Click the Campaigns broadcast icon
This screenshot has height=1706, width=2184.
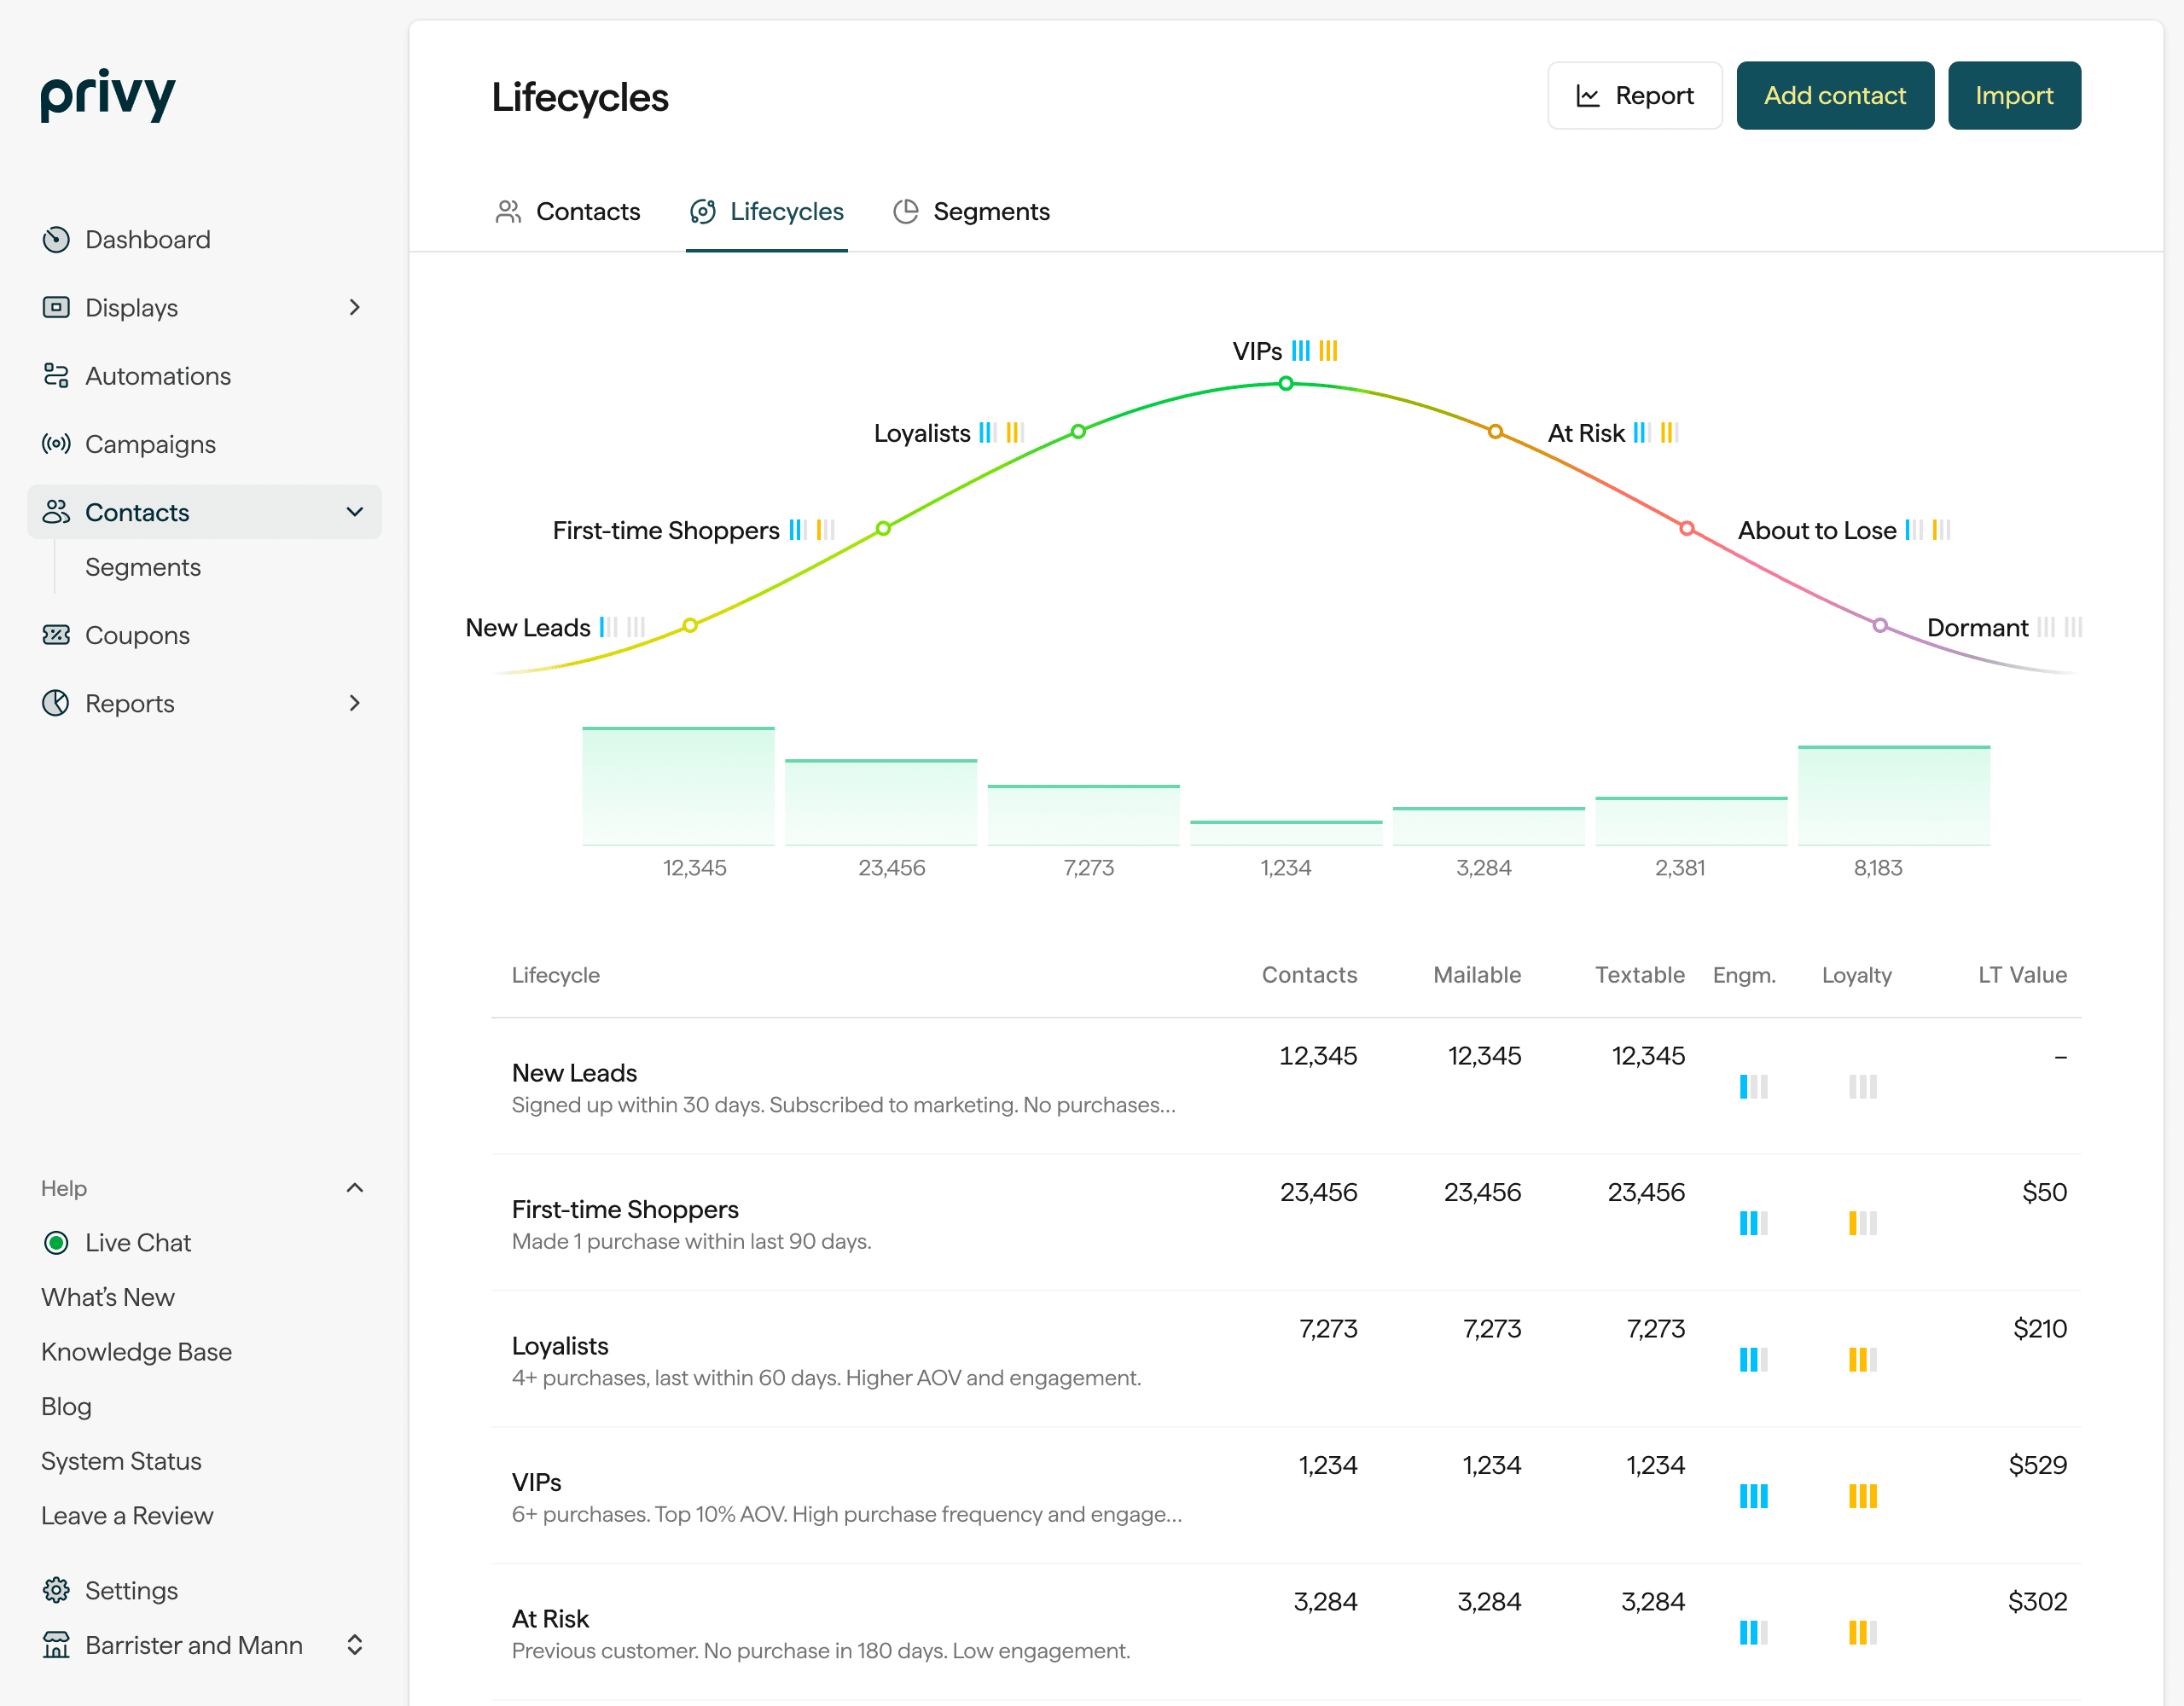(56, 444)
